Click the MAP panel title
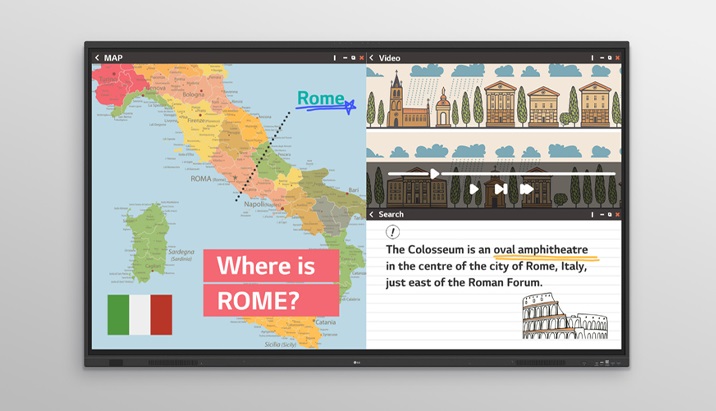This screenshot has height=411, width=716. coord(113,58)
